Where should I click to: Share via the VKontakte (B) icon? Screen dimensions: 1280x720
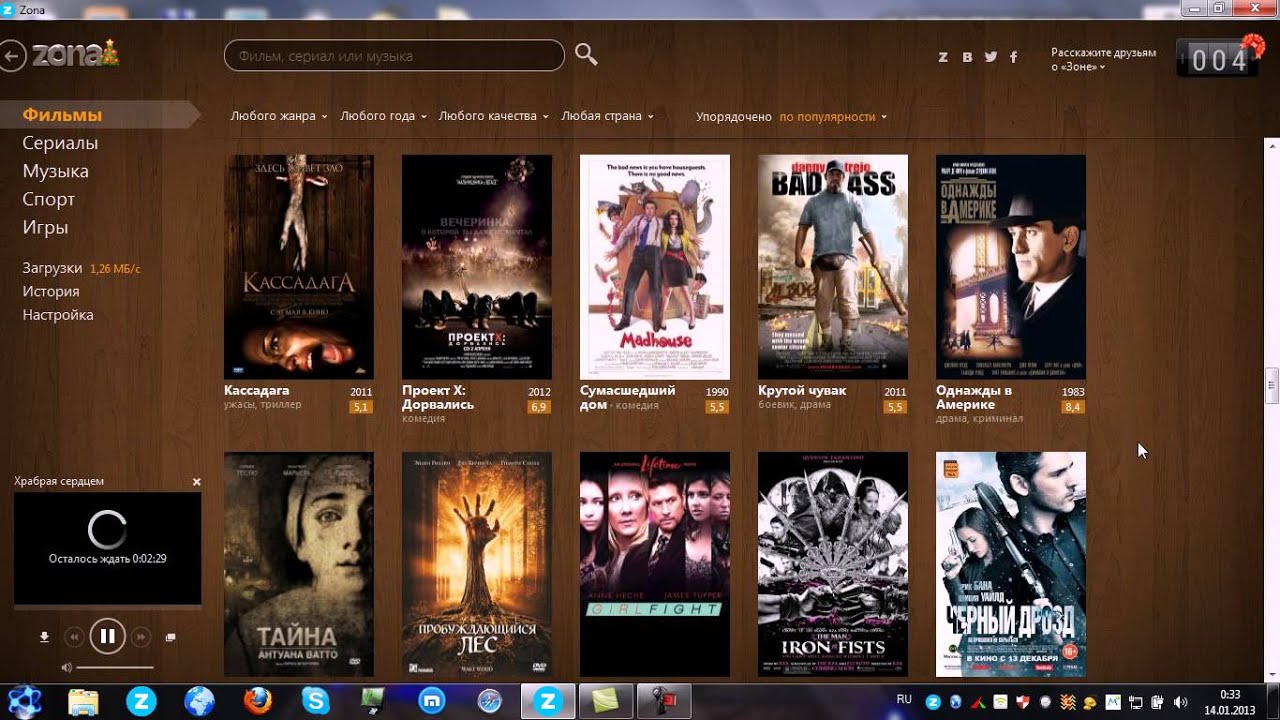pos(967,57)
